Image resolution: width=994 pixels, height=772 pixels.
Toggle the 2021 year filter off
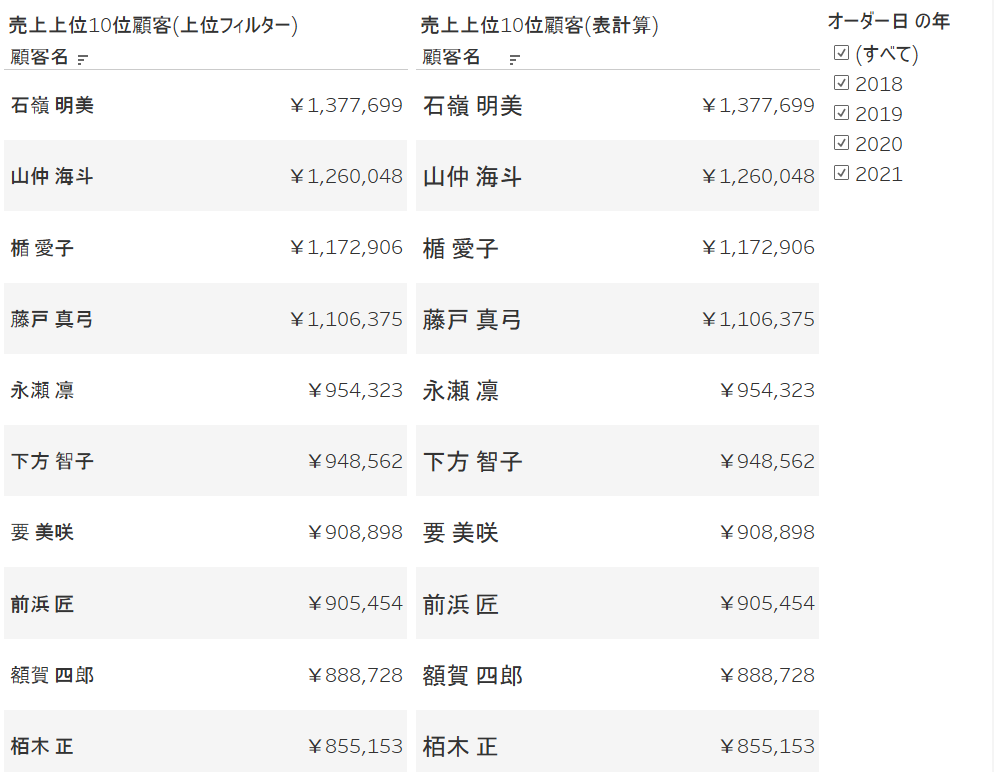pos(842,172)
